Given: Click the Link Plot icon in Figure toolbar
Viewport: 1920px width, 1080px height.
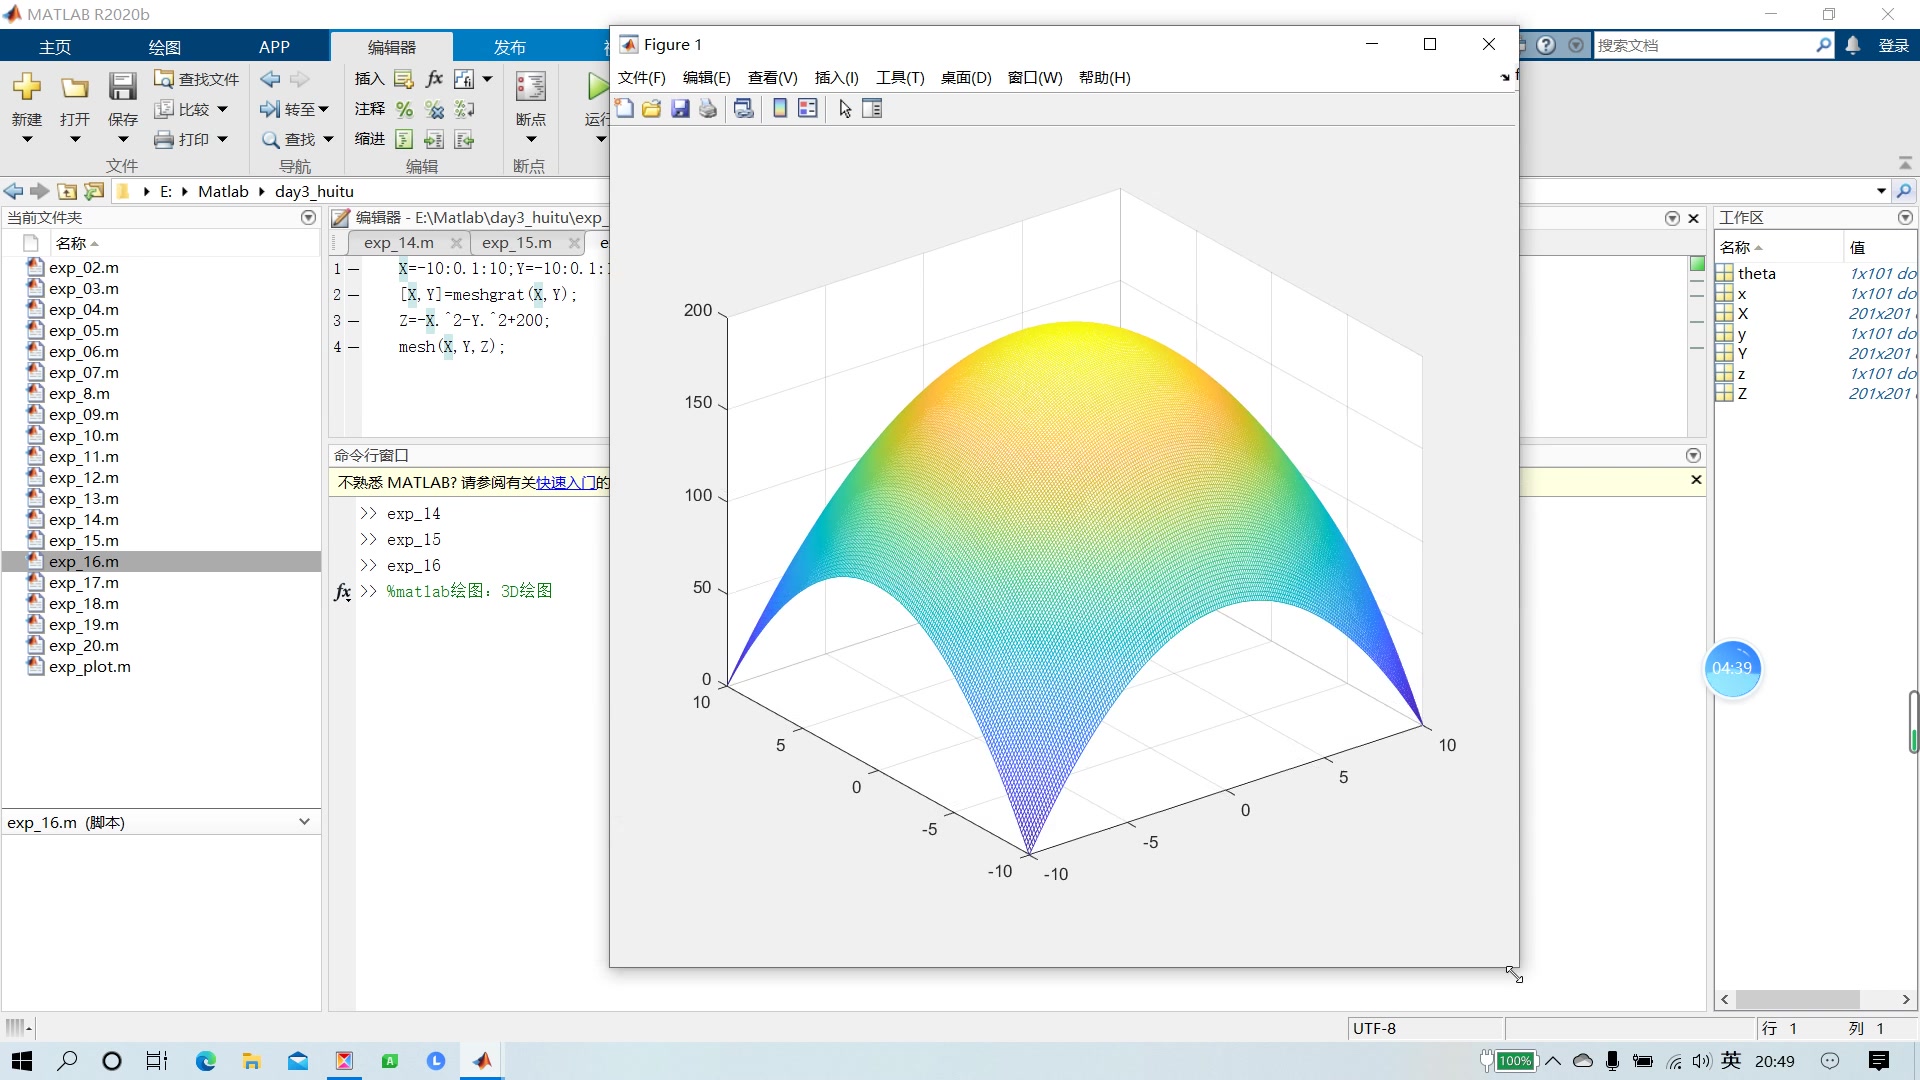Looking at the screenshot, I should pos(743,109).
